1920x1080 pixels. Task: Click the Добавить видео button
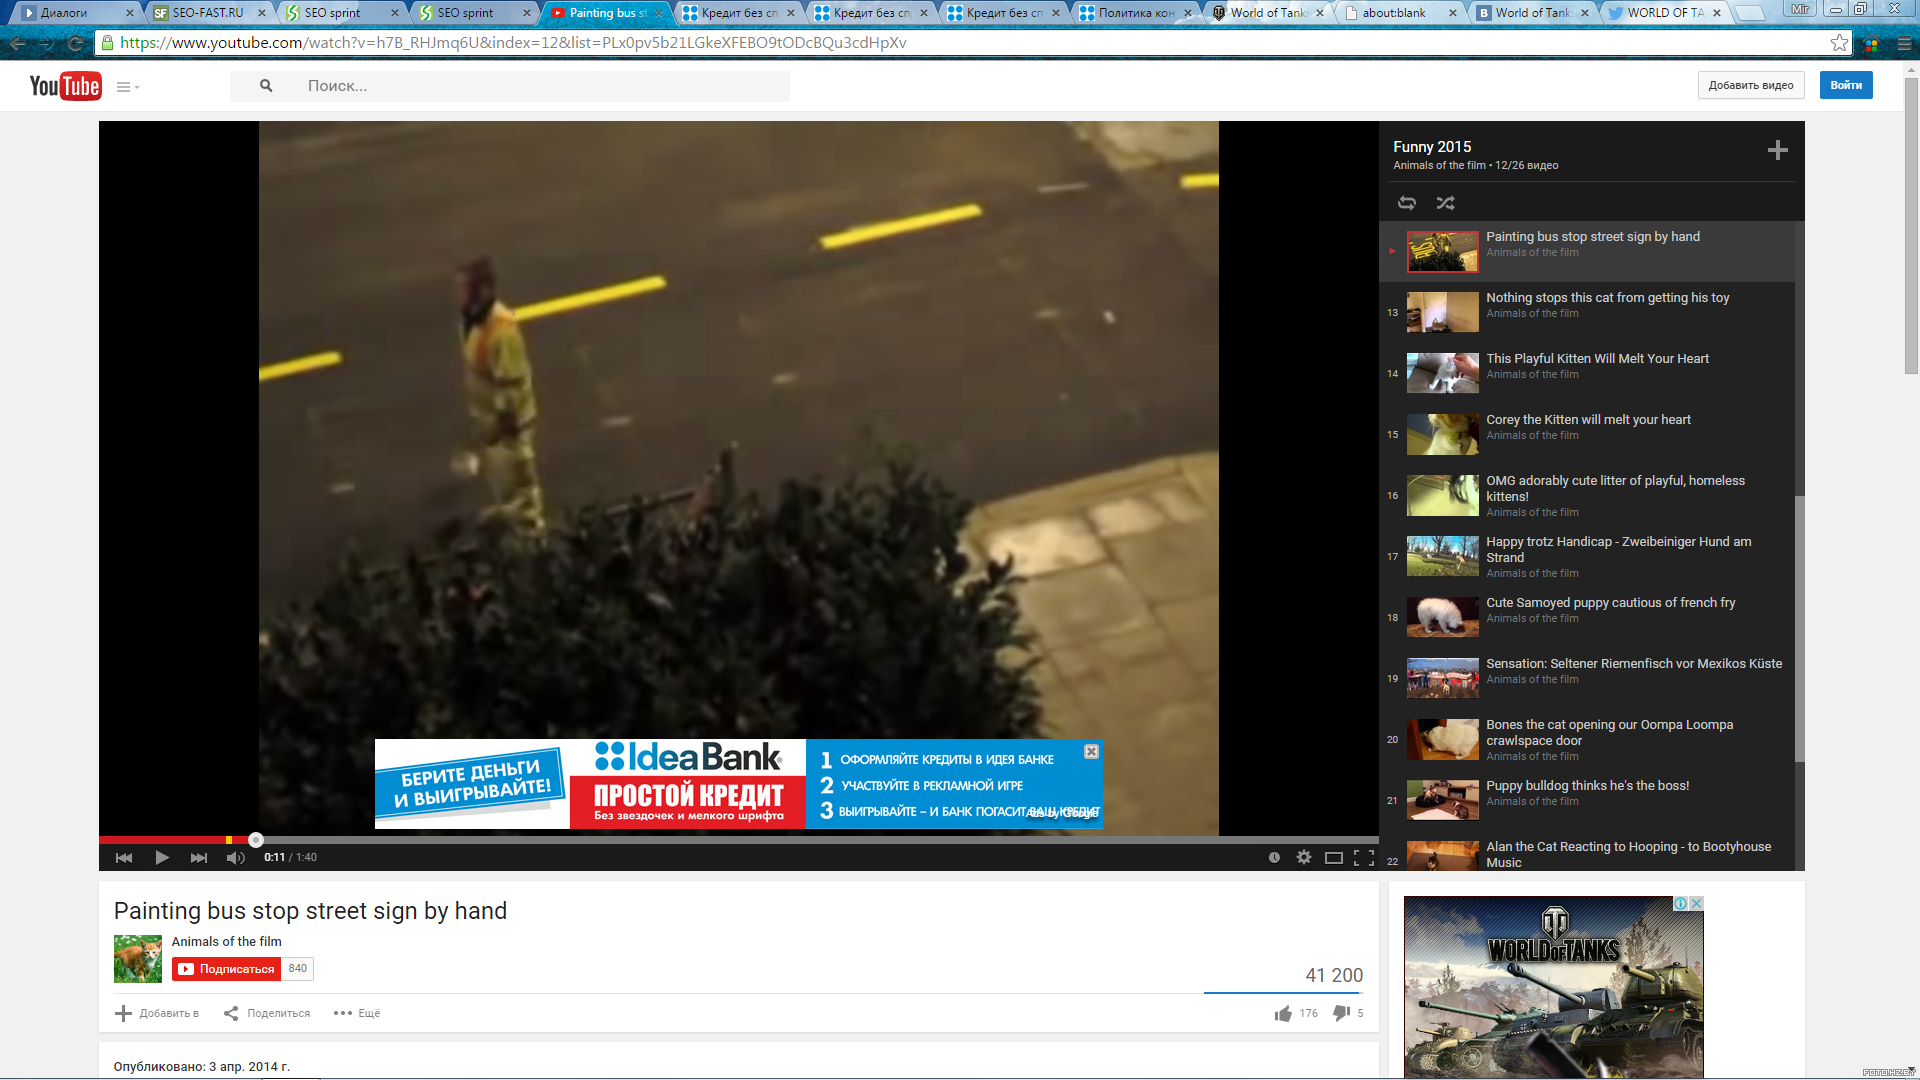(x=1750, y=85)
